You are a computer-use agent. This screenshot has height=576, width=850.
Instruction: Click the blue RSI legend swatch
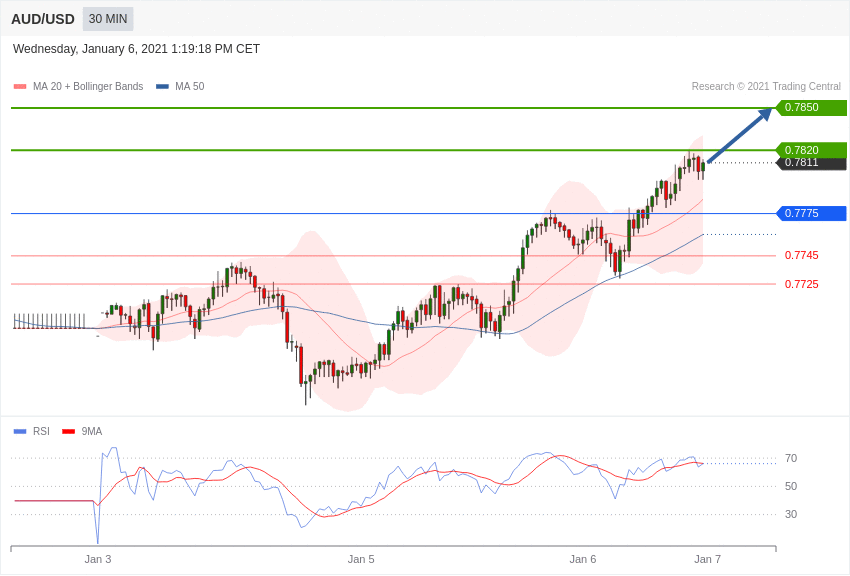coord(20,432)
